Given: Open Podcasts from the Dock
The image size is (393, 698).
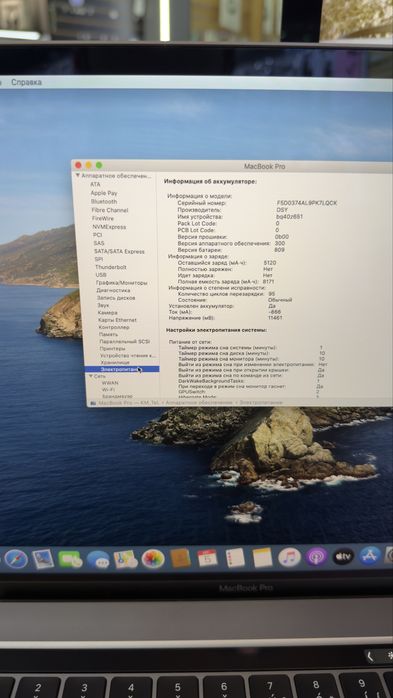Looking at the screenshot, I should tap(316, 556).
